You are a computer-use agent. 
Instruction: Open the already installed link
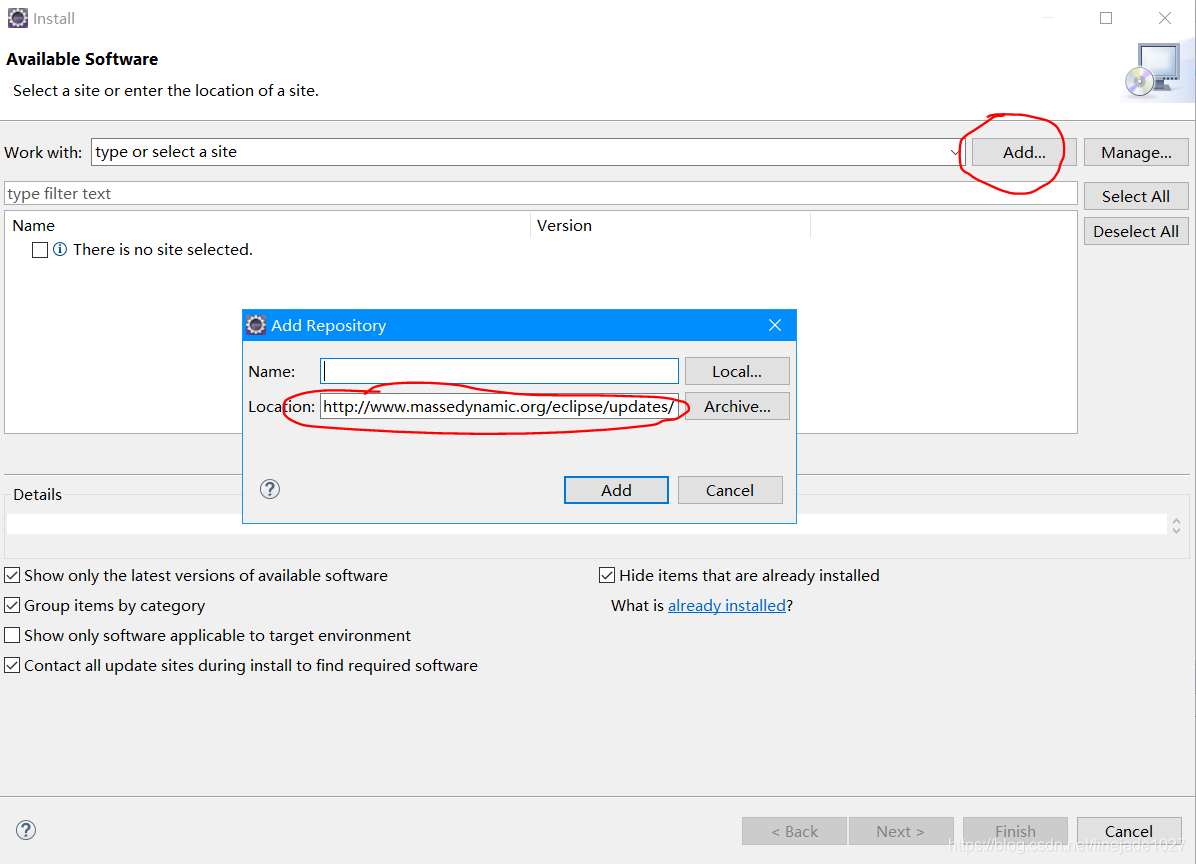click(x=727, y=605)
